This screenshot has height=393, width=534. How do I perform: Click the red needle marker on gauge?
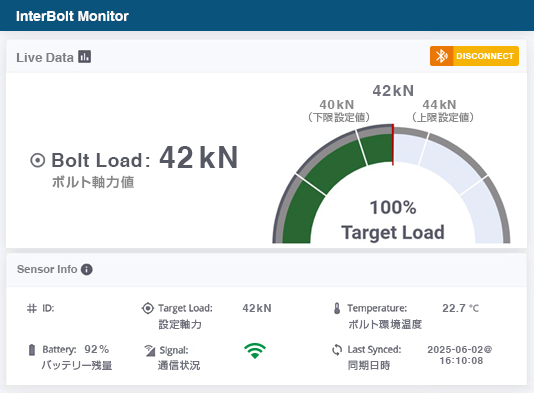393,145
